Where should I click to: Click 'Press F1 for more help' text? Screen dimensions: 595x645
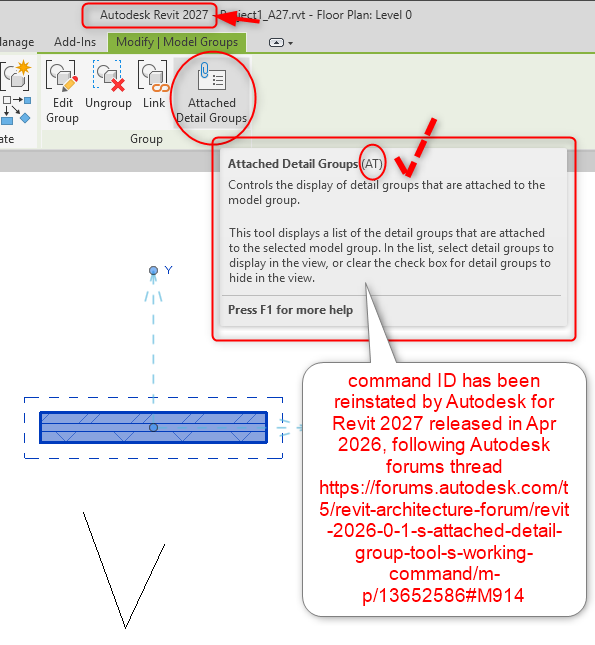click(291, 310)
